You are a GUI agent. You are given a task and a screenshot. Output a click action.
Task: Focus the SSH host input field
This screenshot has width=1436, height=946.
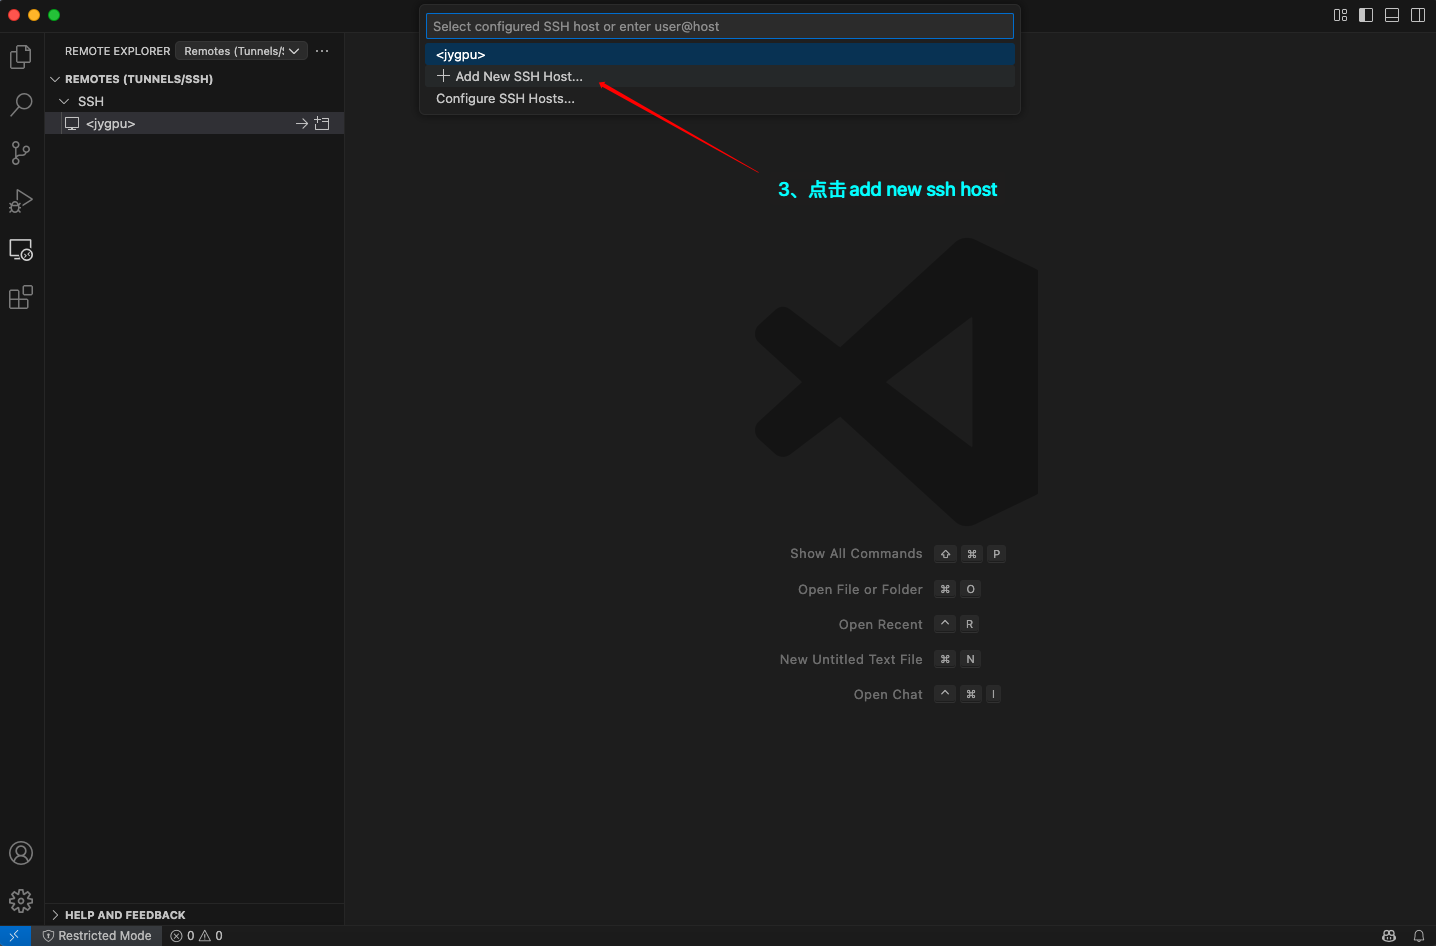pyautogui.click(x=719, y=26)
